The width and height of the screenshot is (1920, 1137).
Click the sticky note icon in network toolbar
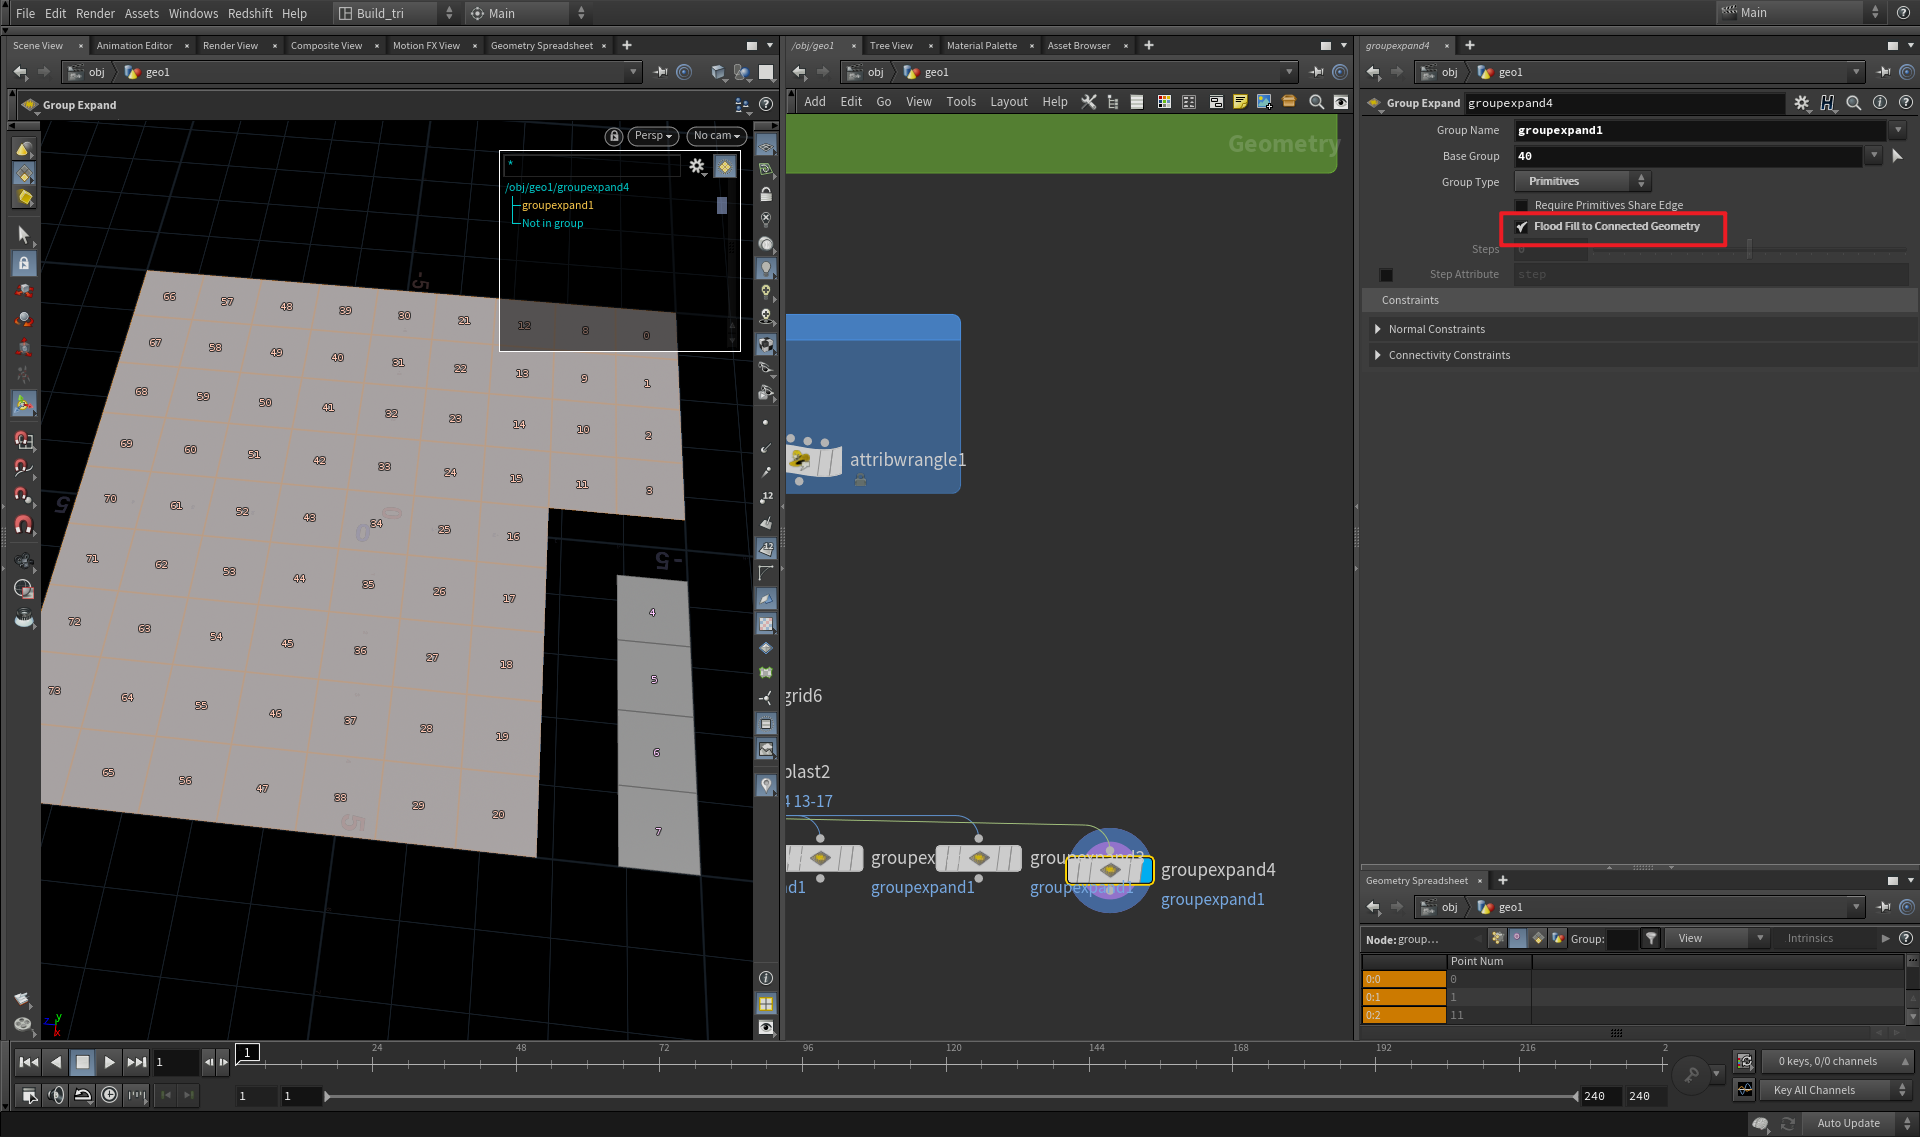coord(1240,101)
